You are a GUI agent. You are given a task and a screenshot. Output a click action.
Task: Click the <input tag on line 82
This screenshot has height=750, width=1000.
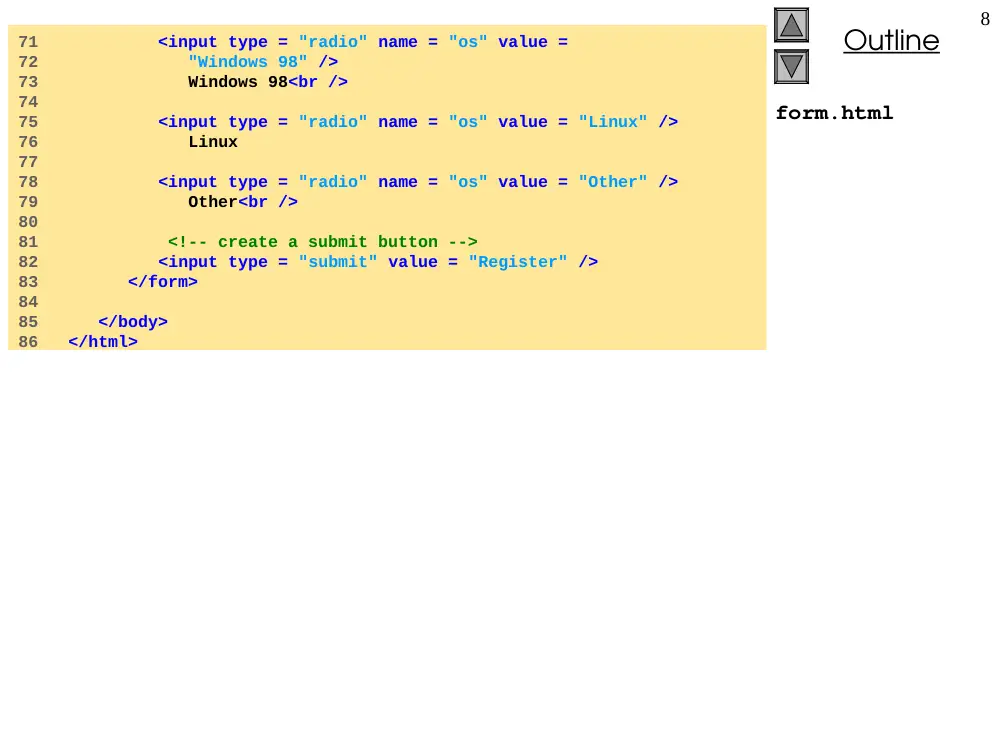point(188,262)
